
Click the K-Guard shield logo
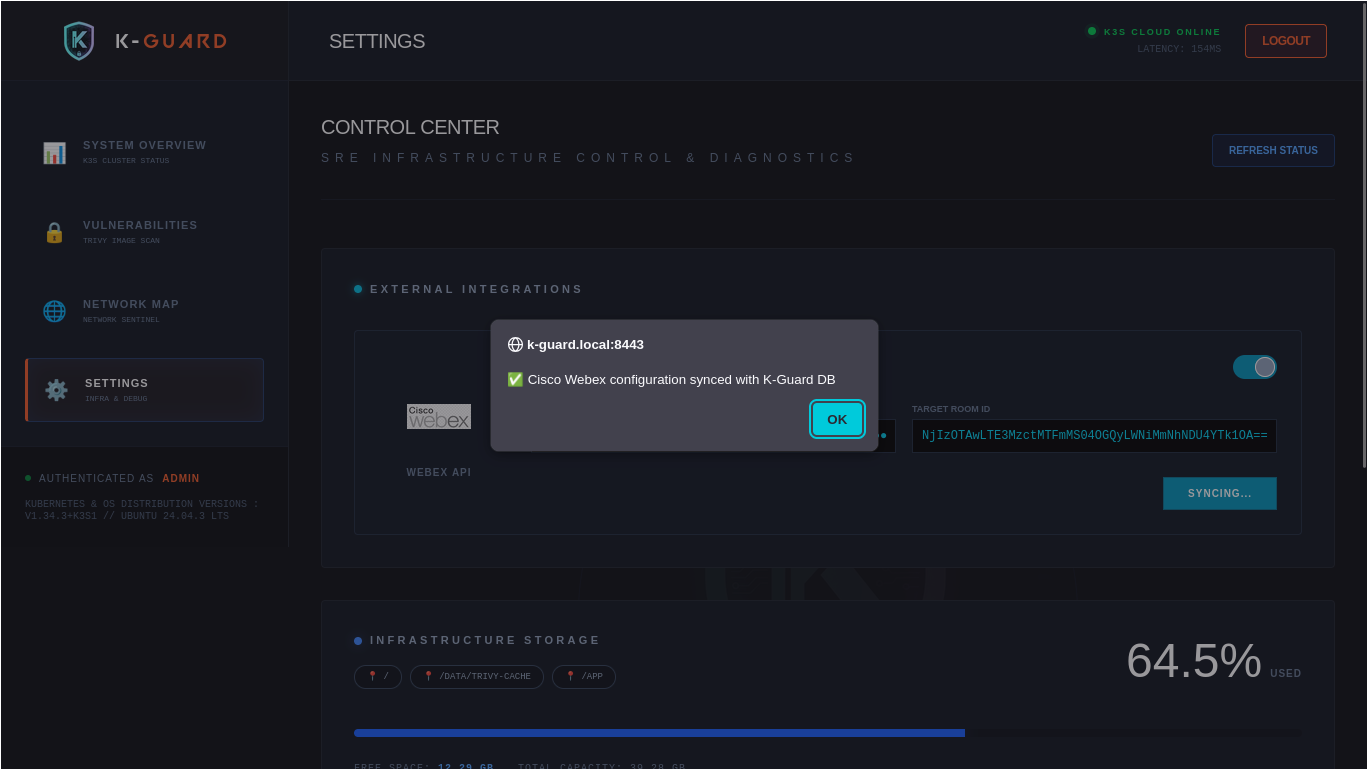pos(78,41)
